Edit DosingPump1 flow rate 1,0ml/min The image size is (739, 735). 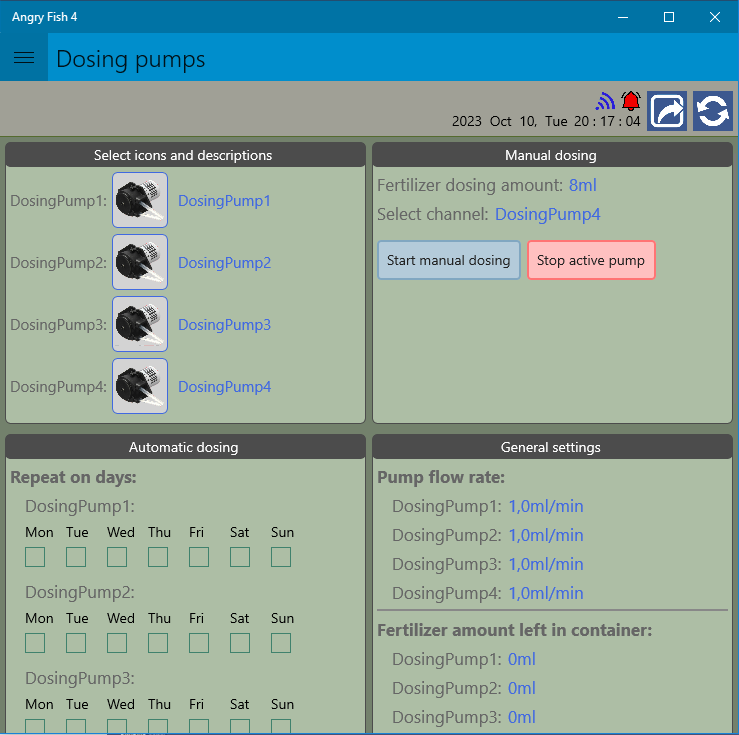coord(546,506)
